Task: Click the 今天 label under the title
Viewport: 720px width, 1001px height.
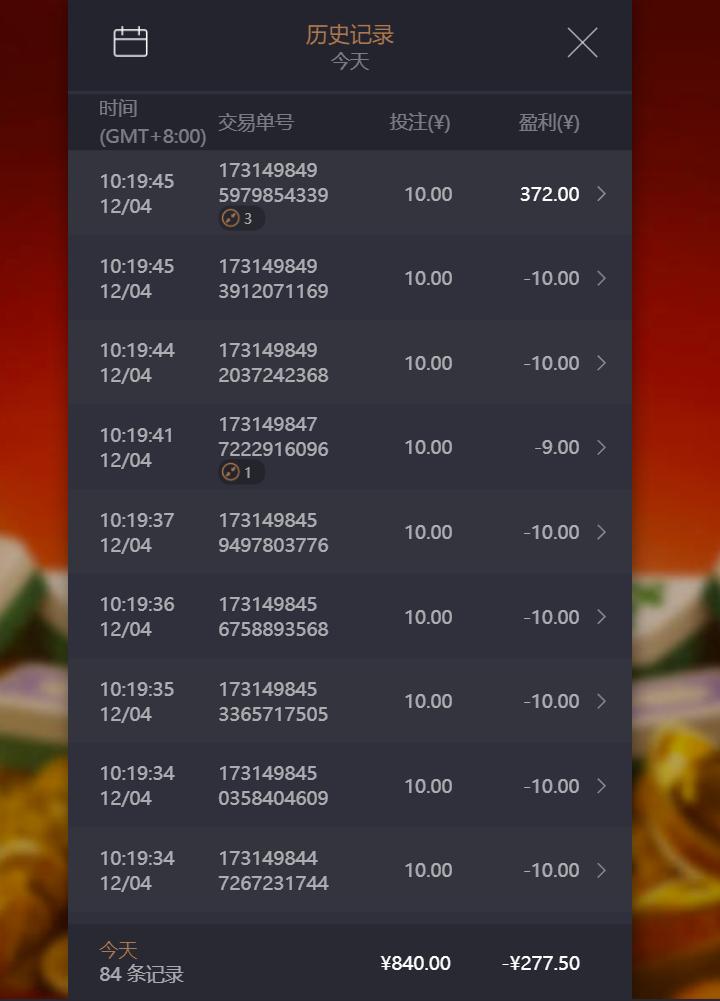Action: [x=350, y=61]
